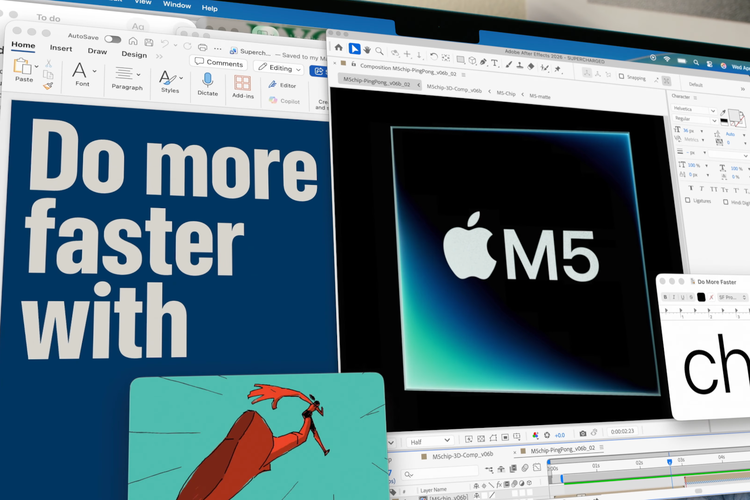Select the Rotation tool in After Effects
The image size is (750, 500).
pyautogui.click(x=434, y=56)
